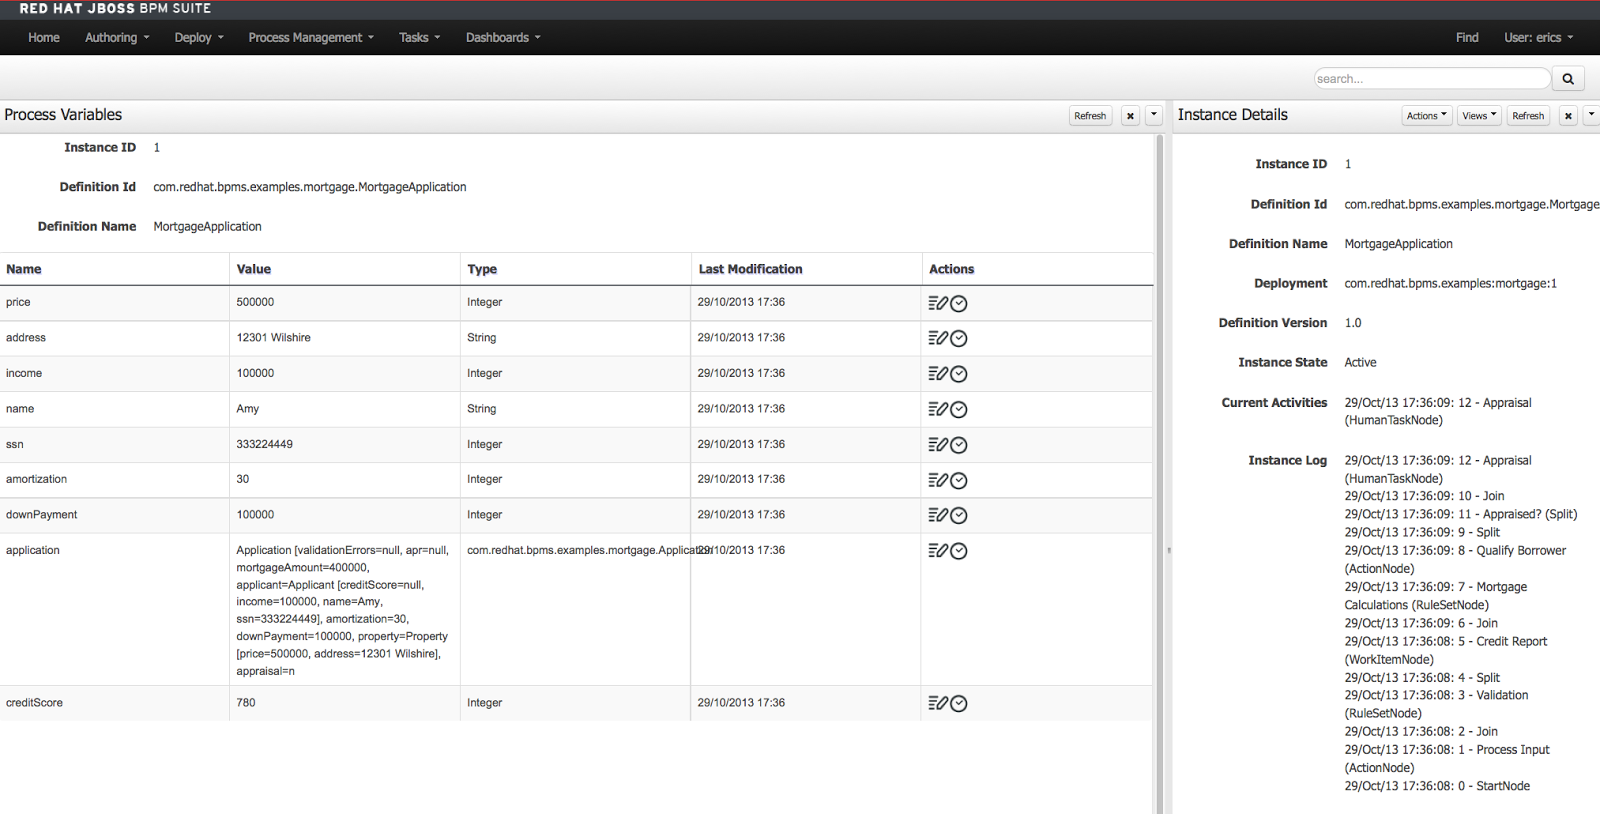Click 'Active' instance state value
The height and width of the screenshot is (814, 1600).
(x=1360, y=363)
